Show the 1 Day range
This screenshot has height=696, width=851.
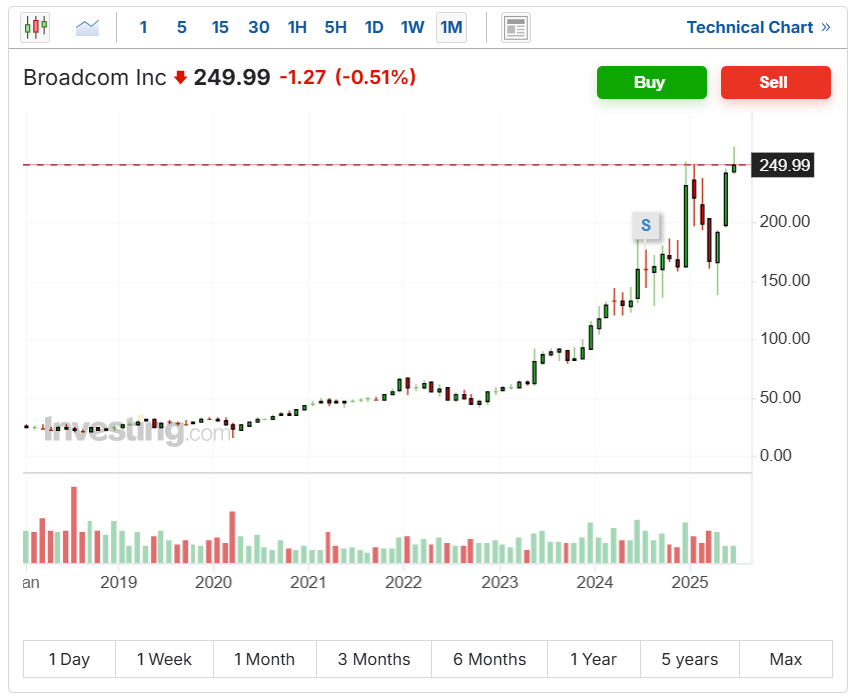tap(69, 659)
